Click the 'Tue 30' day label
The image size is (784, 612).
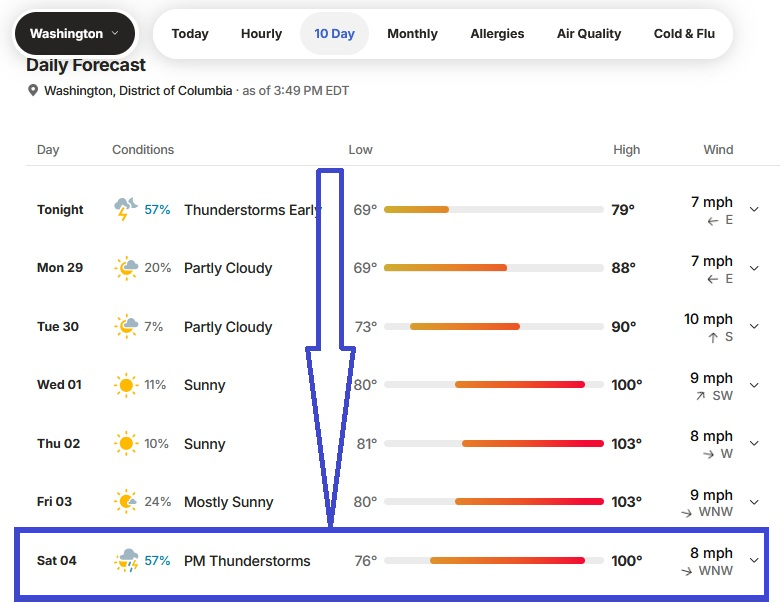click(x=58, y=326)
